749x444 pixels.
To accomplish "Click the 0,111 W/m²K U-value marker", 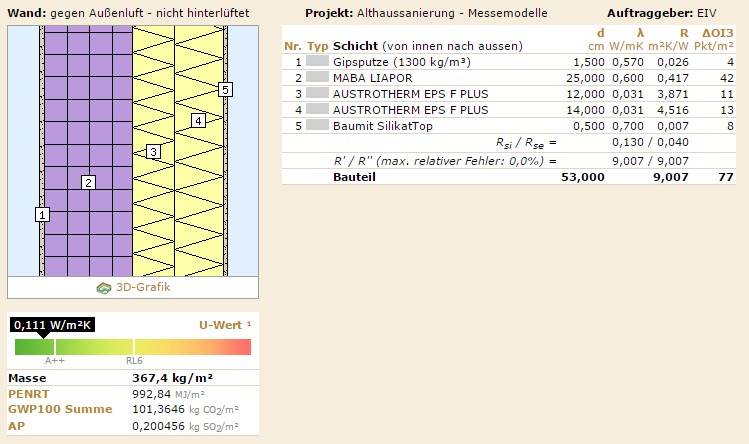I will coord(53,325).
